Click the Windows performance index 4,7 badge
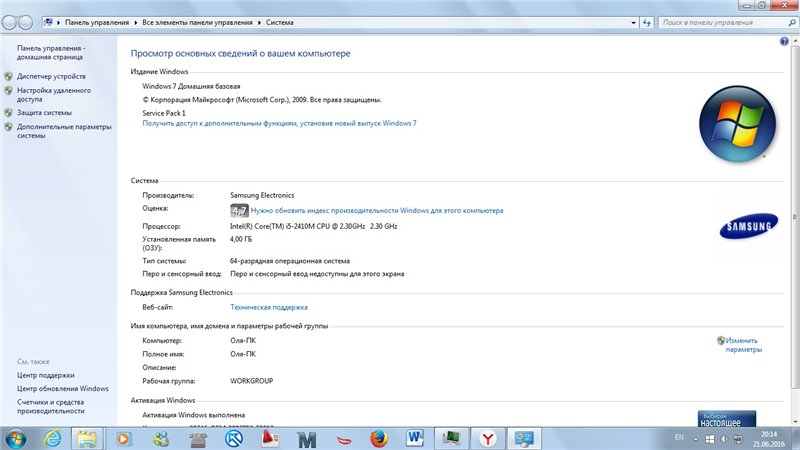This screenshot has width=800, height=450. (239, 210)
